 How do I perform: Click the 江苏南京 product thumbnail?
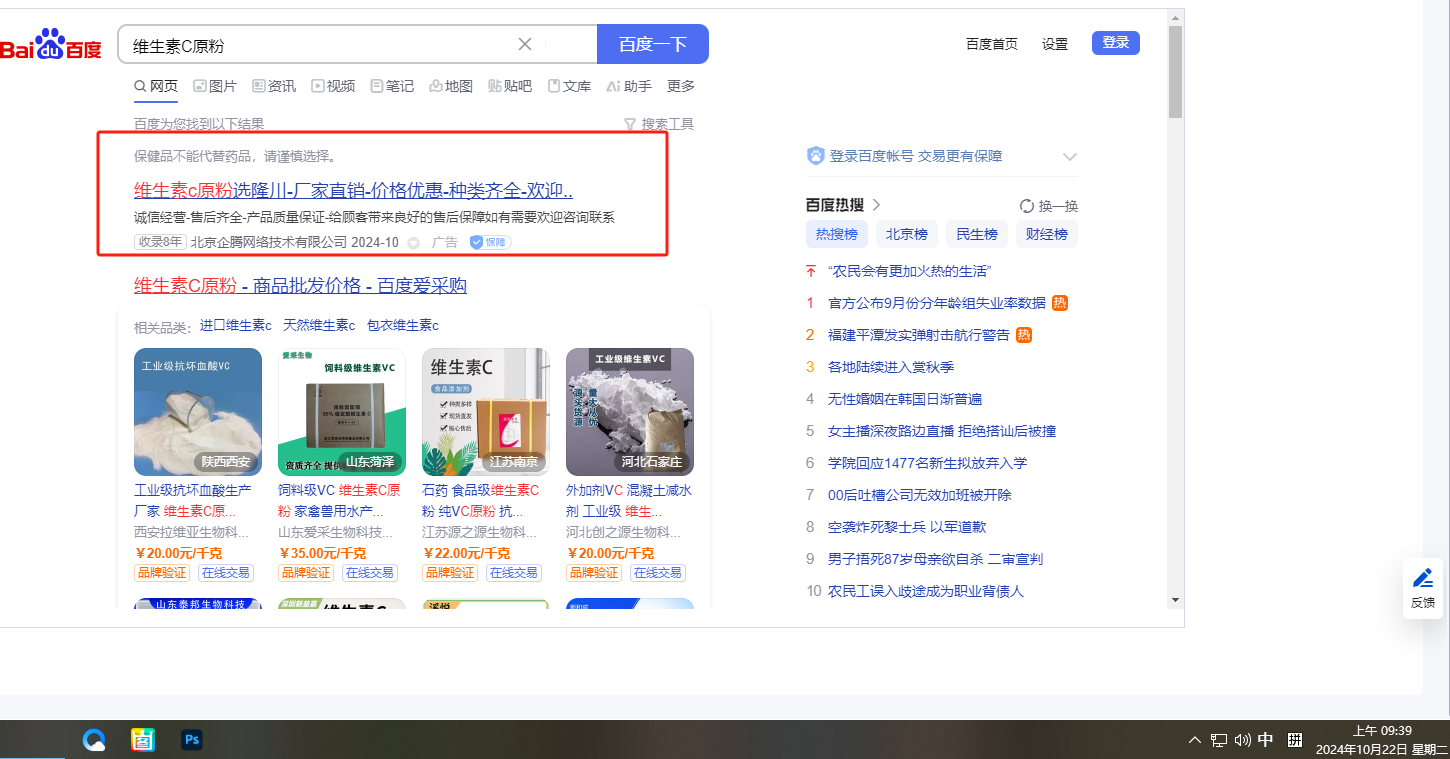point(486,412)
